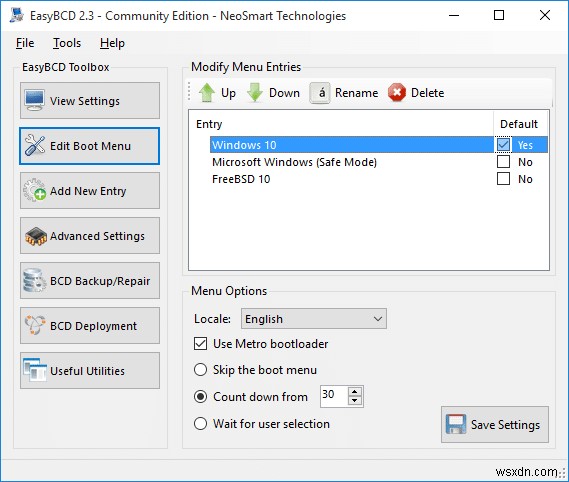
Task: Toggle Use Metro bootloader checkbox
Action: [x=200, y=344]
